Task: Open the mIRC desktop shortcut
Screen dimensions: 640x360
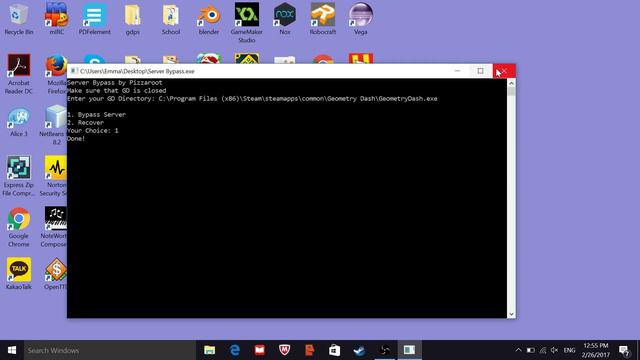Action: pyautogui.click(x=56, y=19)
